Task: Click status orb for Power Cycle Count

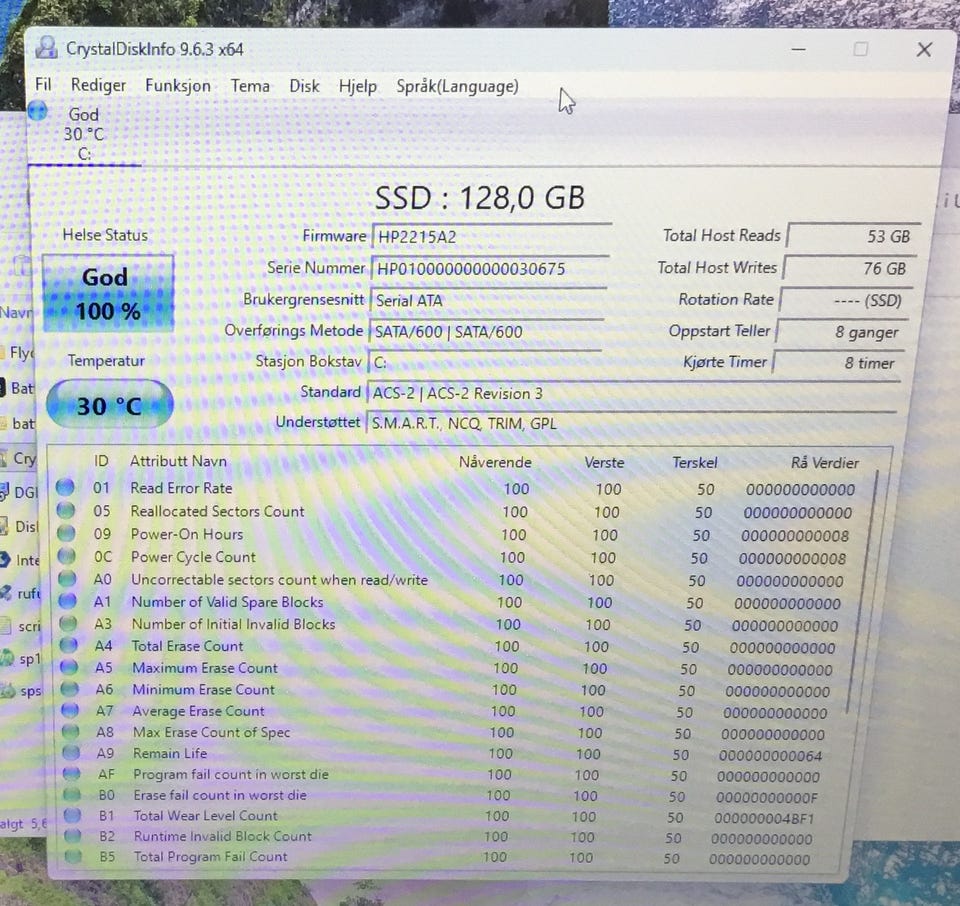Action: tap(67, 556)
